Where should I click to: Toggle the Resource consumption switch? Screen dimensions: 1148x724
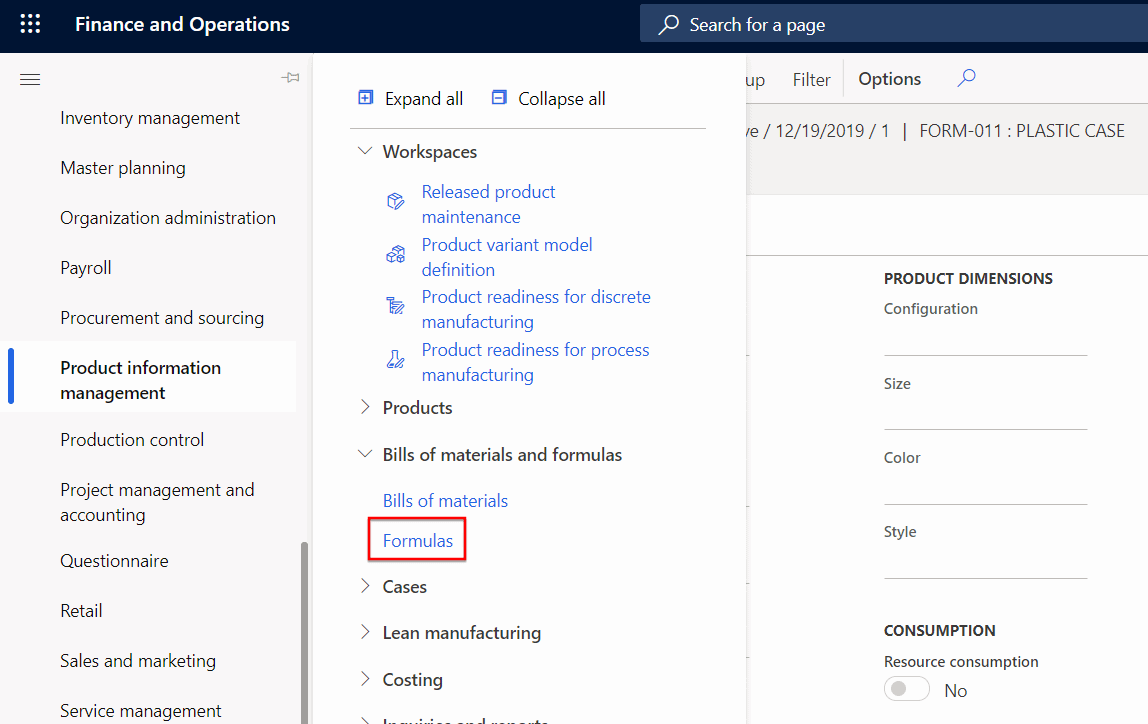pos(906,689)
